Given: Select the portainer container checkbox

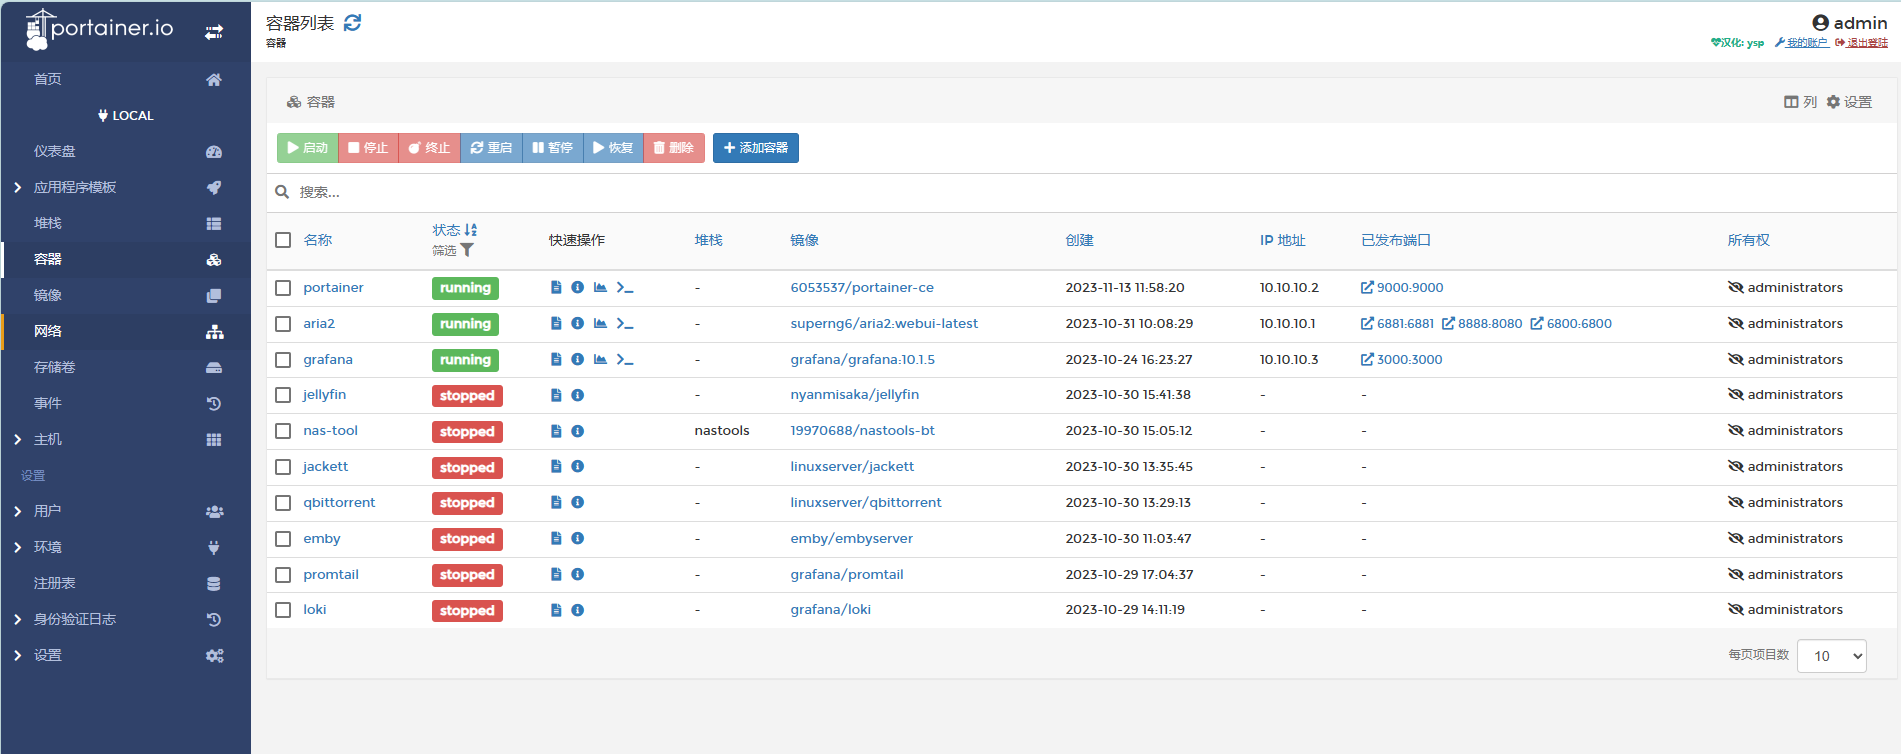Looking at the screenshot, I should click(x=283, y=288).
